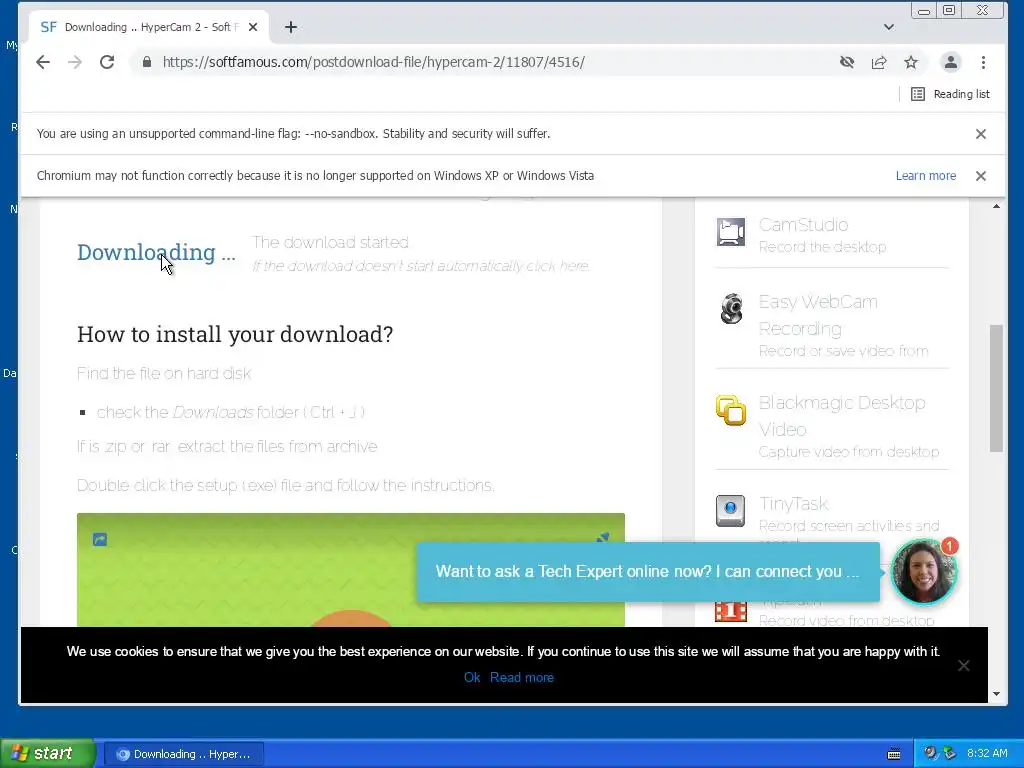Click the 8:32 AM taskbar clock
Viewport: 1024px width, 768px height.
coord(987,754)
